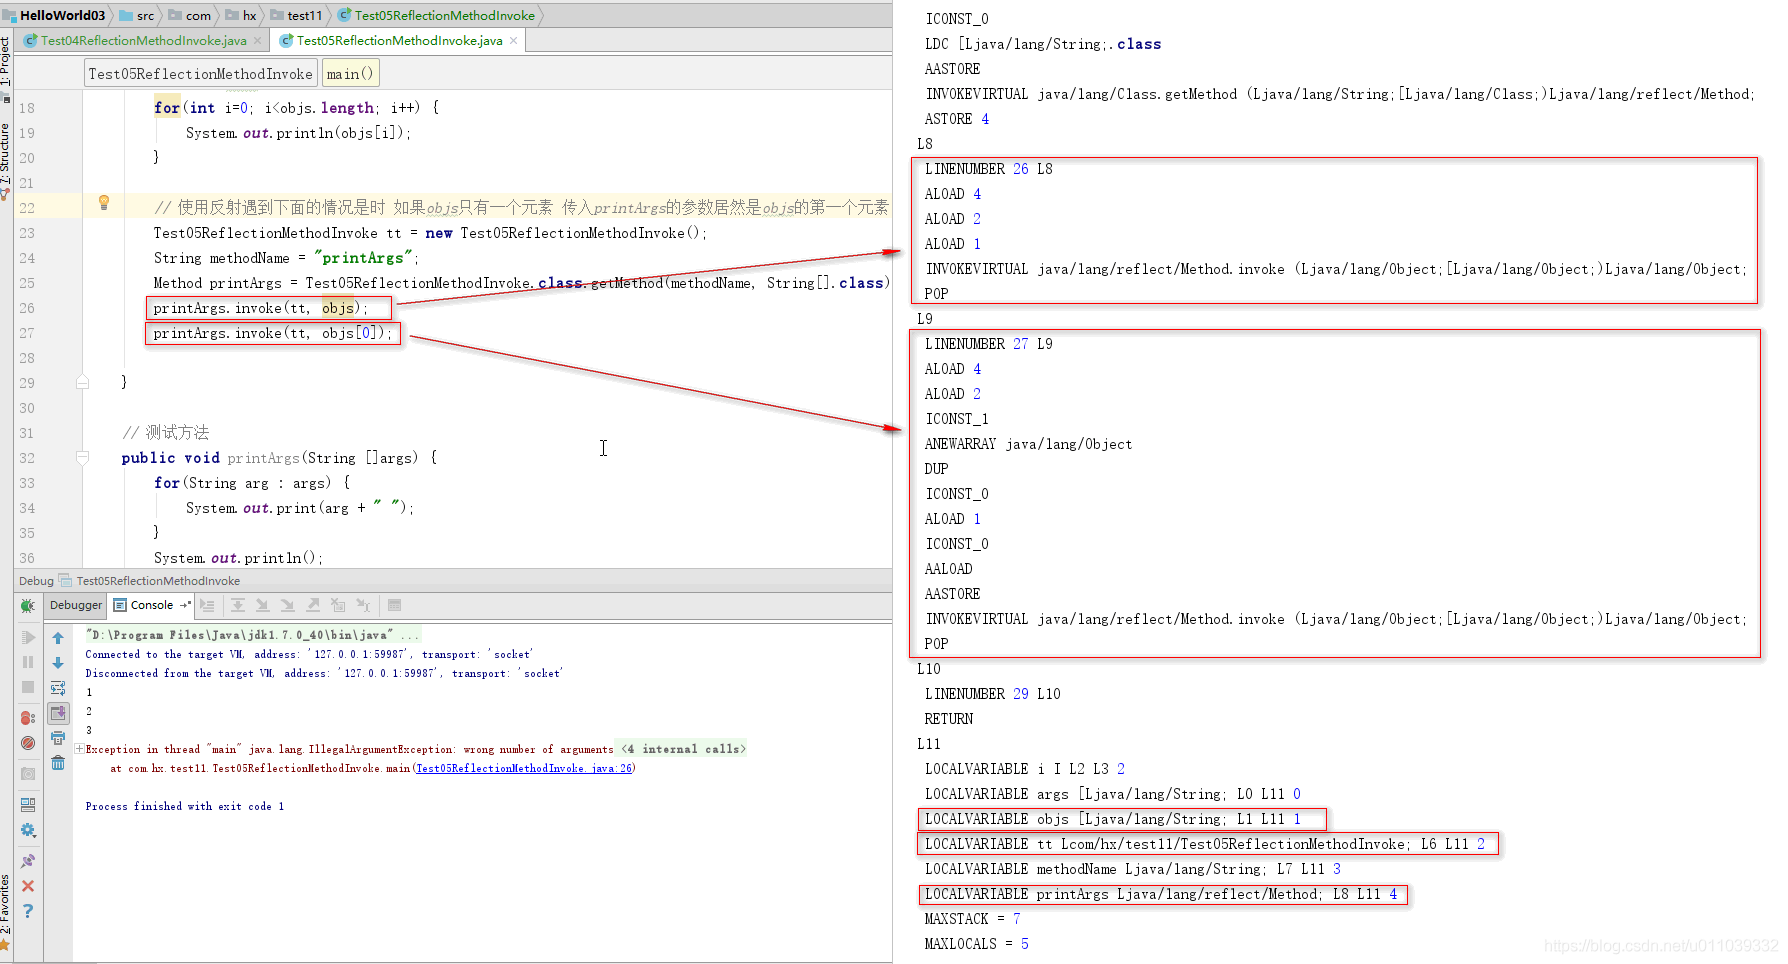Screen dimensions: 1788x964
Task: Click Show Execution Point icon
Action: pyautogui.click(x=207, y=605)
